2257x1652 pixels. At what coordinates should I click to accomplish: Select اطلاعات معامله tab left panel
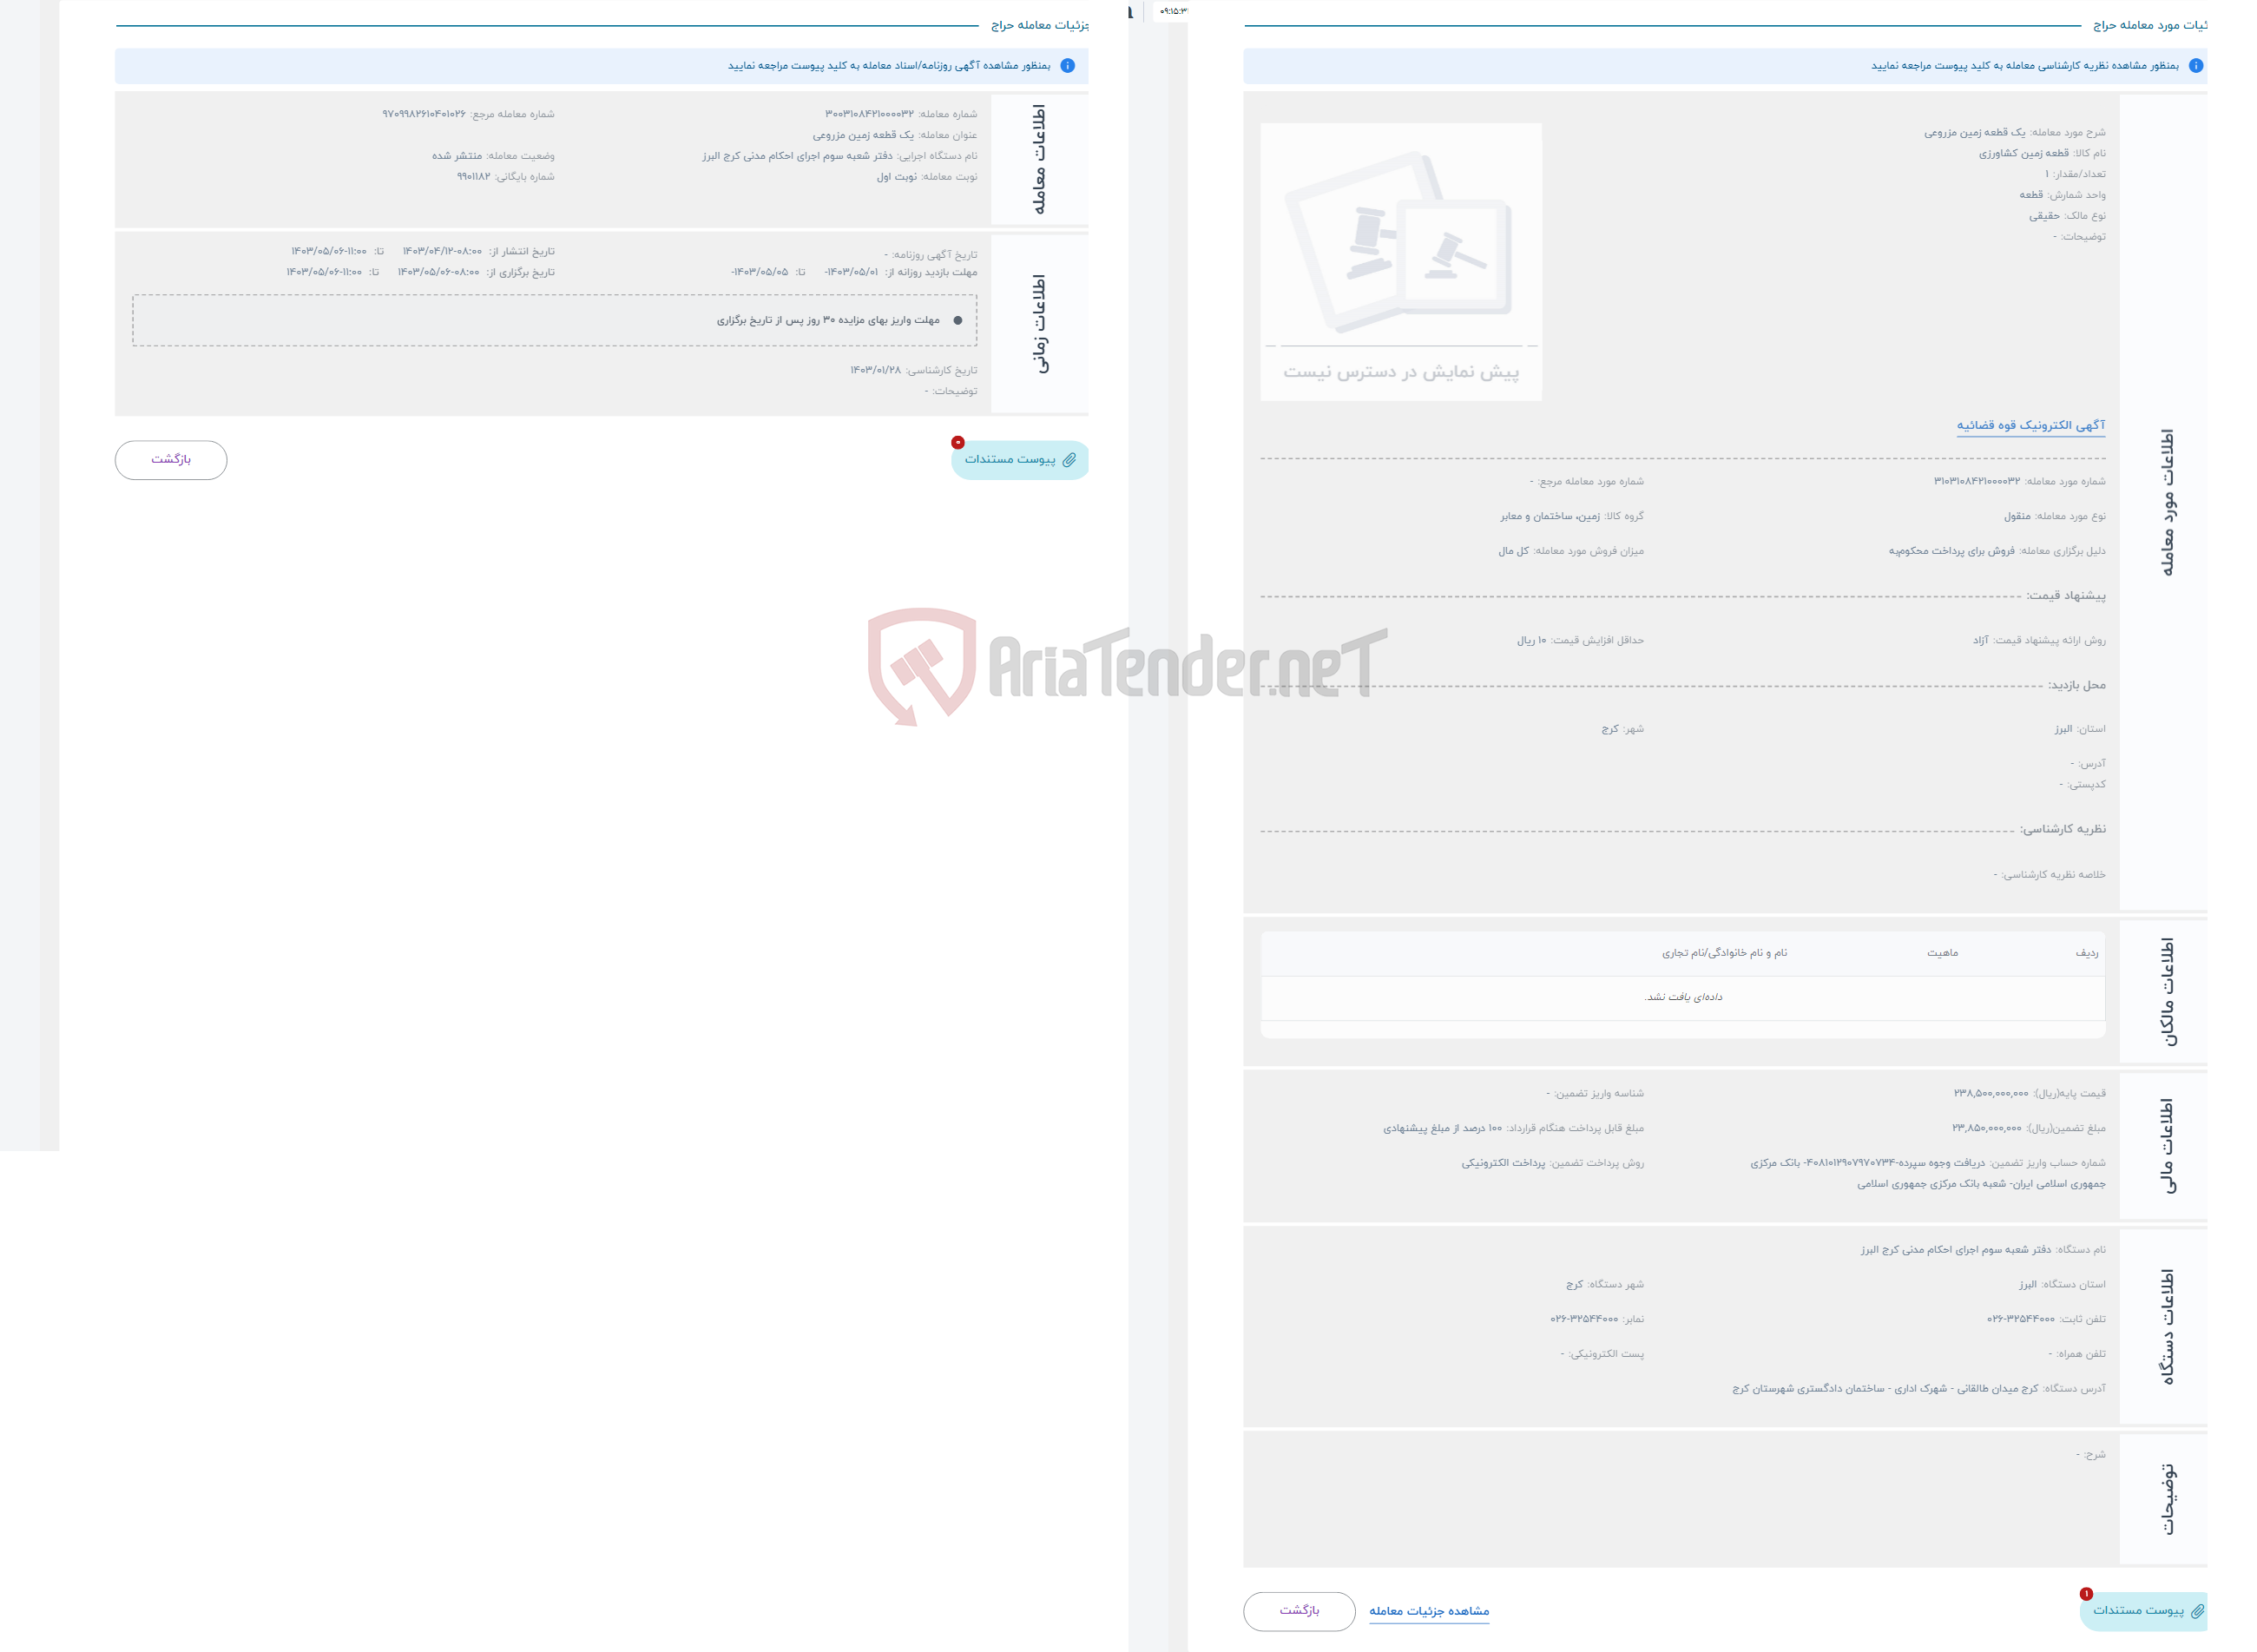tap(1041, 155)
